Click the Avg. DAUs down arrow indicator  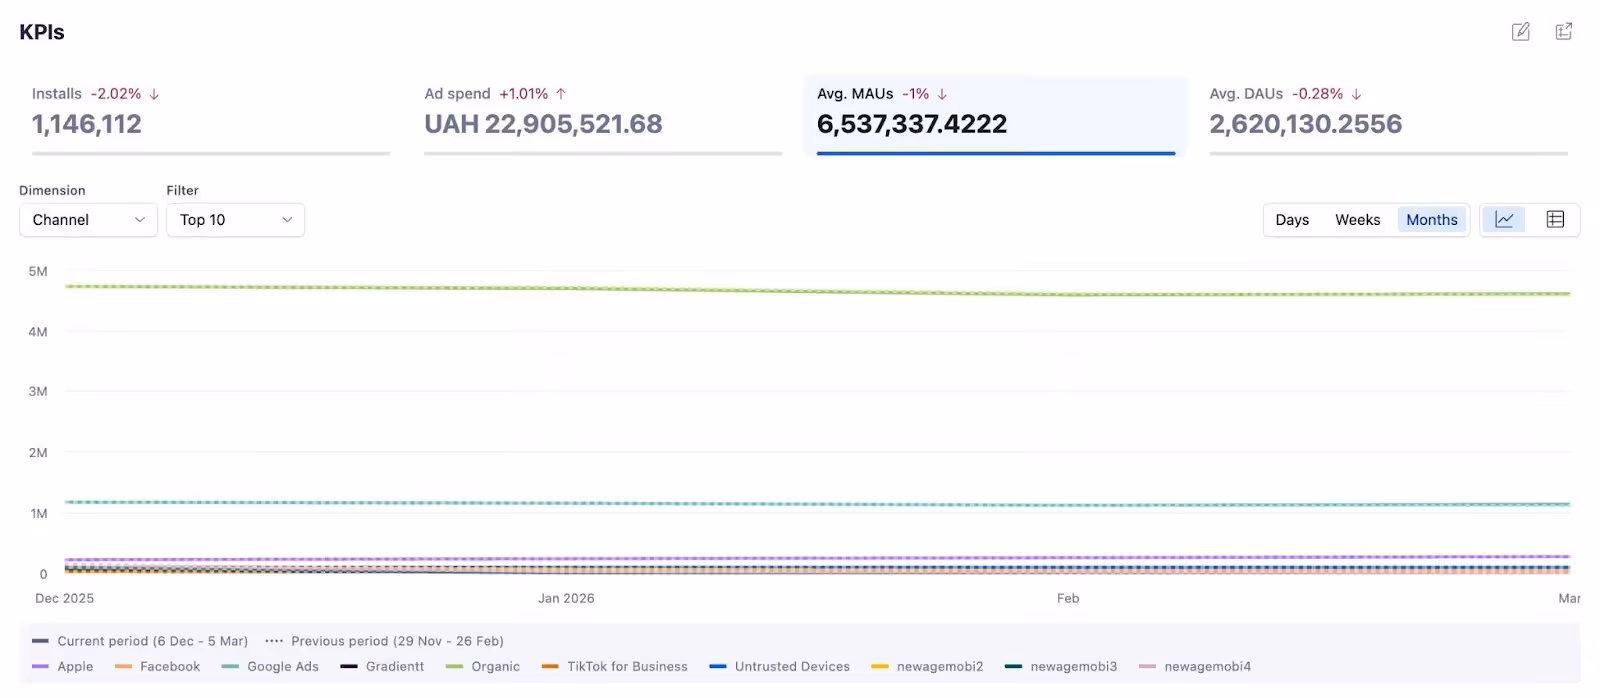click(1356, 94)
